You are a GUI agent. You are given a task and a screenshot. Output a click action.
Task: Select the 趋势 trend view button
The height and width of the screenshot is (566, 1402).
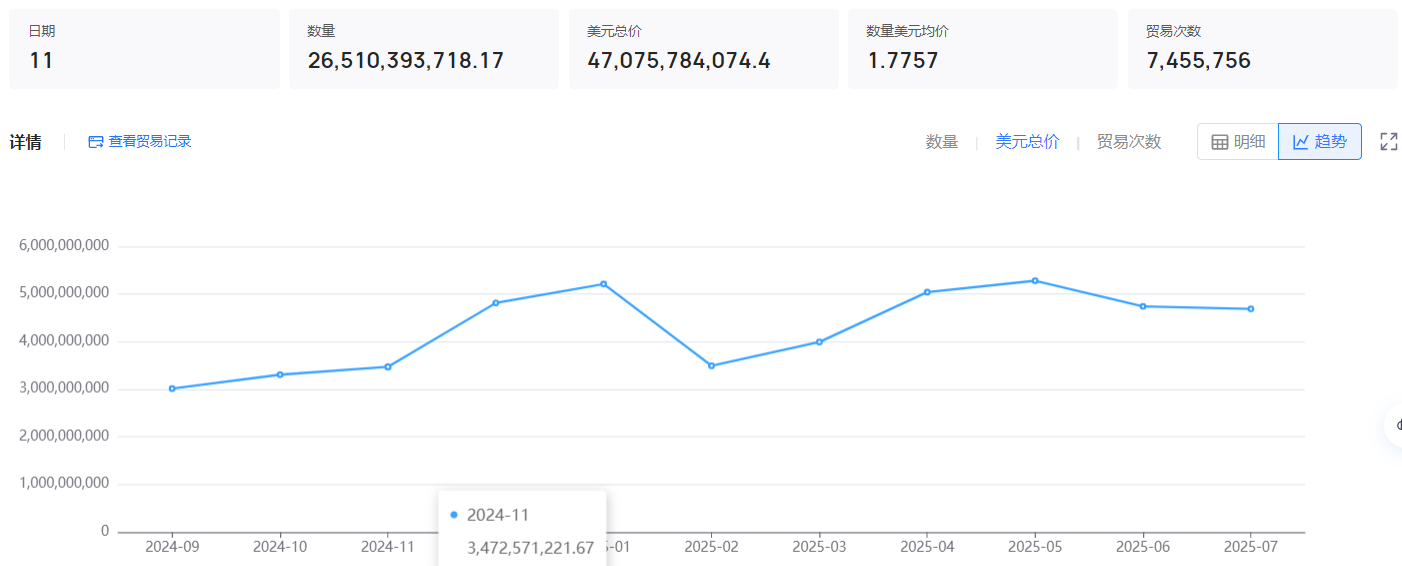pyautogui.click(x=1320, y=142)
